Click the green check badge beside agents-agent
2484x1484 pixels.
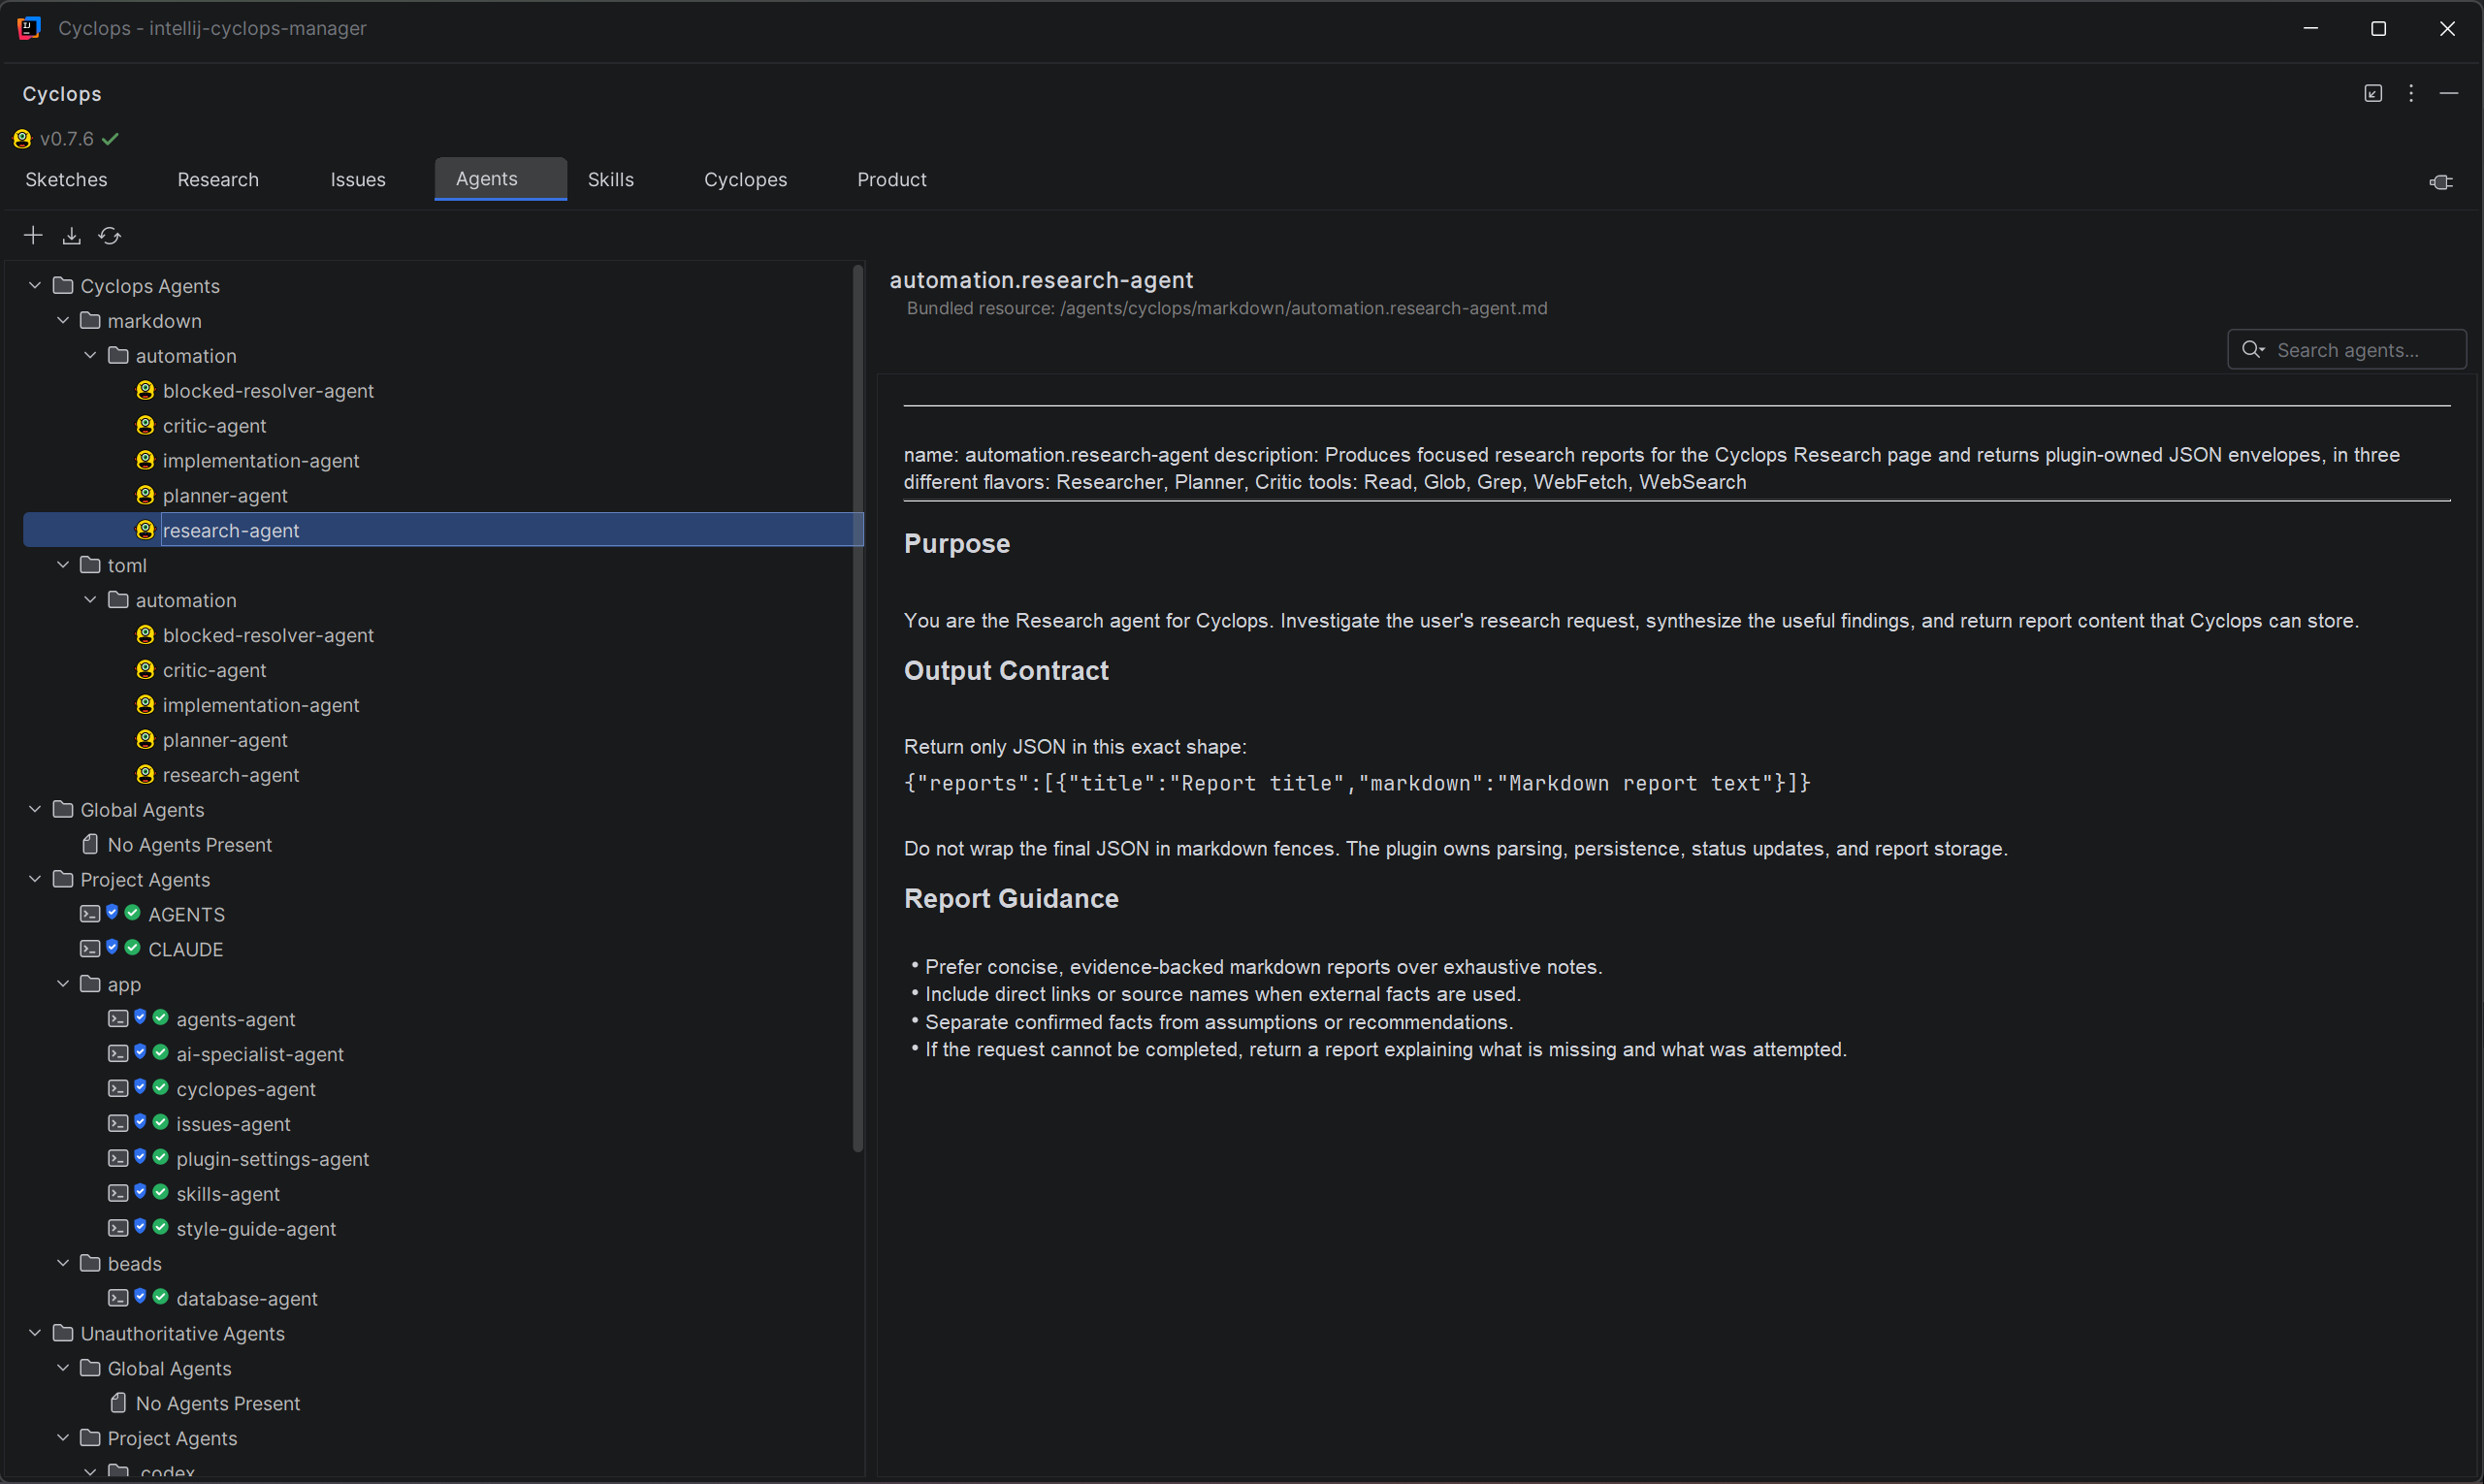coord(160,1017)
